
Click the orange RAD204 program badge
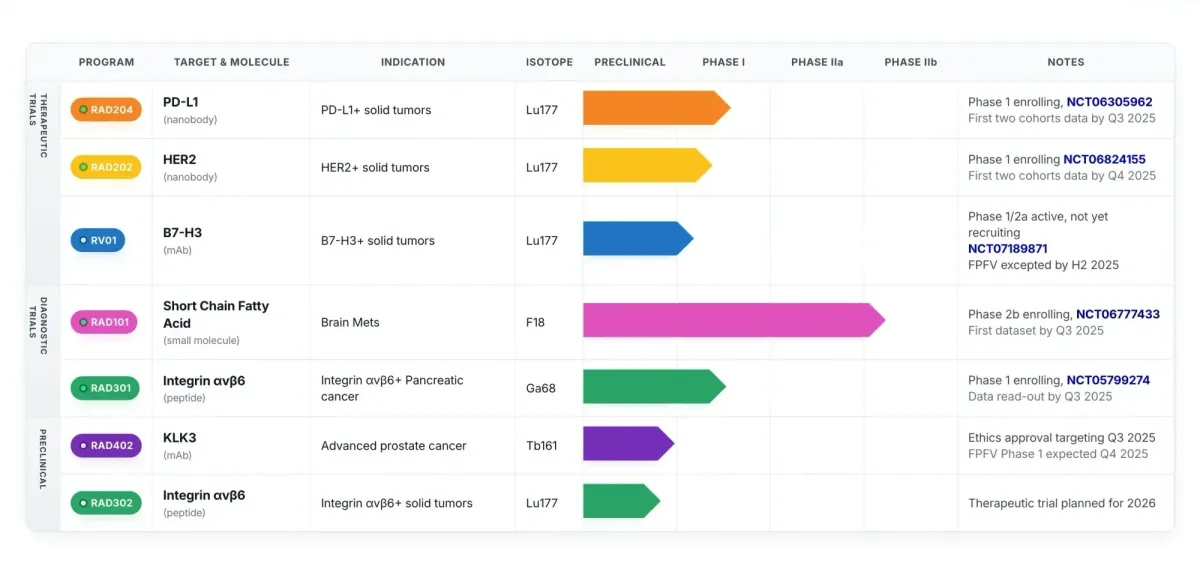[106, 110]
